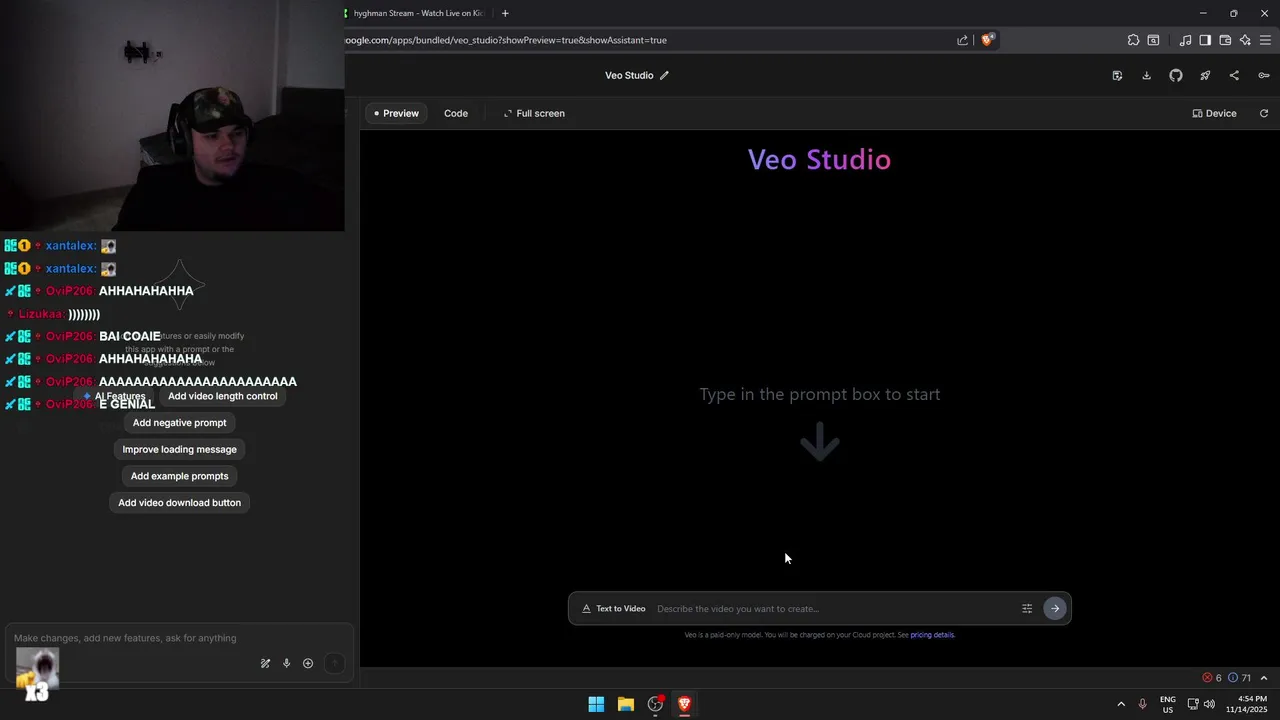This screenshot has height=720, width=1280.
Task: Click the rocket deploy icon
Action: point(1205,75)
